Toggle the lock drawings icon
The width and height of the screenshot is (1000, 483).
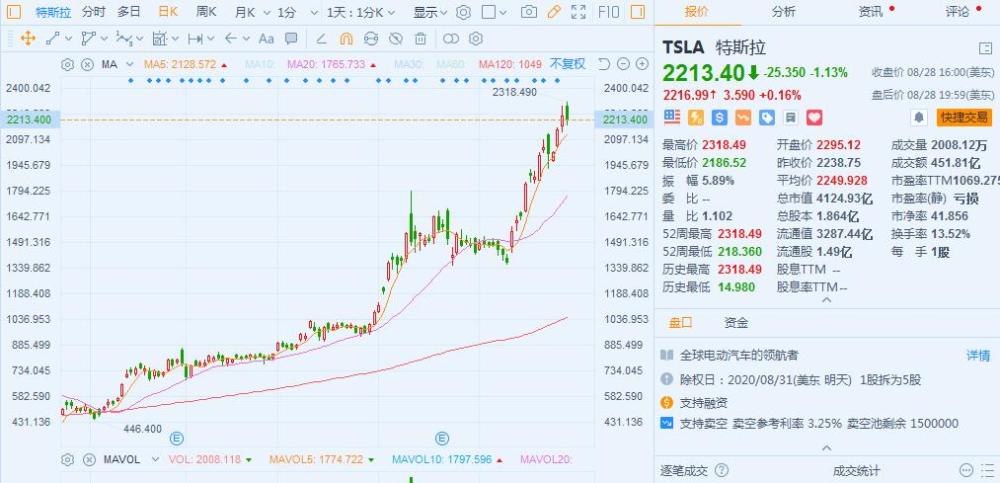[x=371, y=39]
